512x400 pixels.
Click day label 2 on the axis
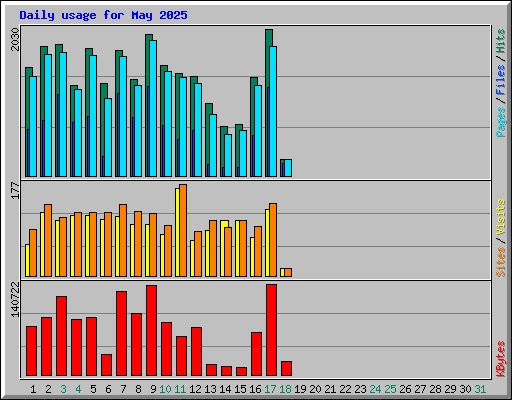tap(48, 389)
